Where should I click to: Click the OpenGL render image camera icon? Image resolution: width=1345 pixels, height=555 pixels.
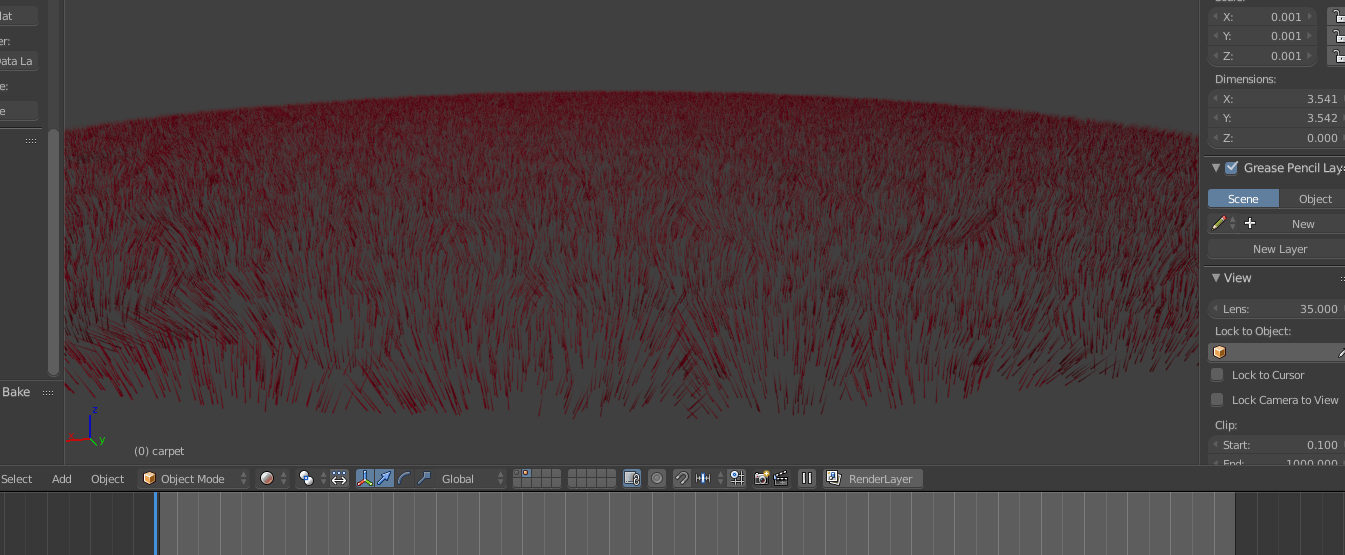(x=761, y=479)
